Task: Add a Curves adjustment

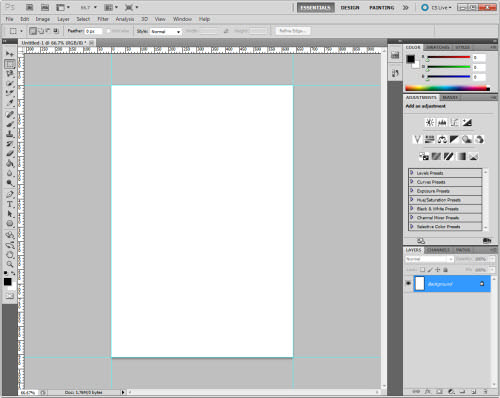Action: point(454,122)
